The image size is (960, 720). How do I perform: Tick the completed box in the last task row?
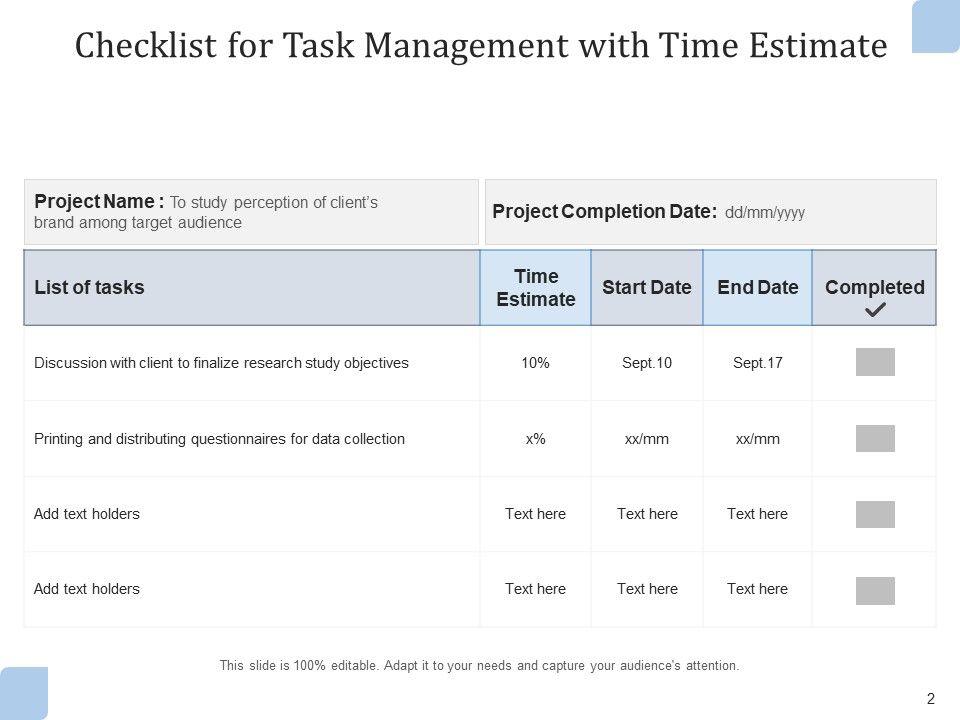click(875, 590)
